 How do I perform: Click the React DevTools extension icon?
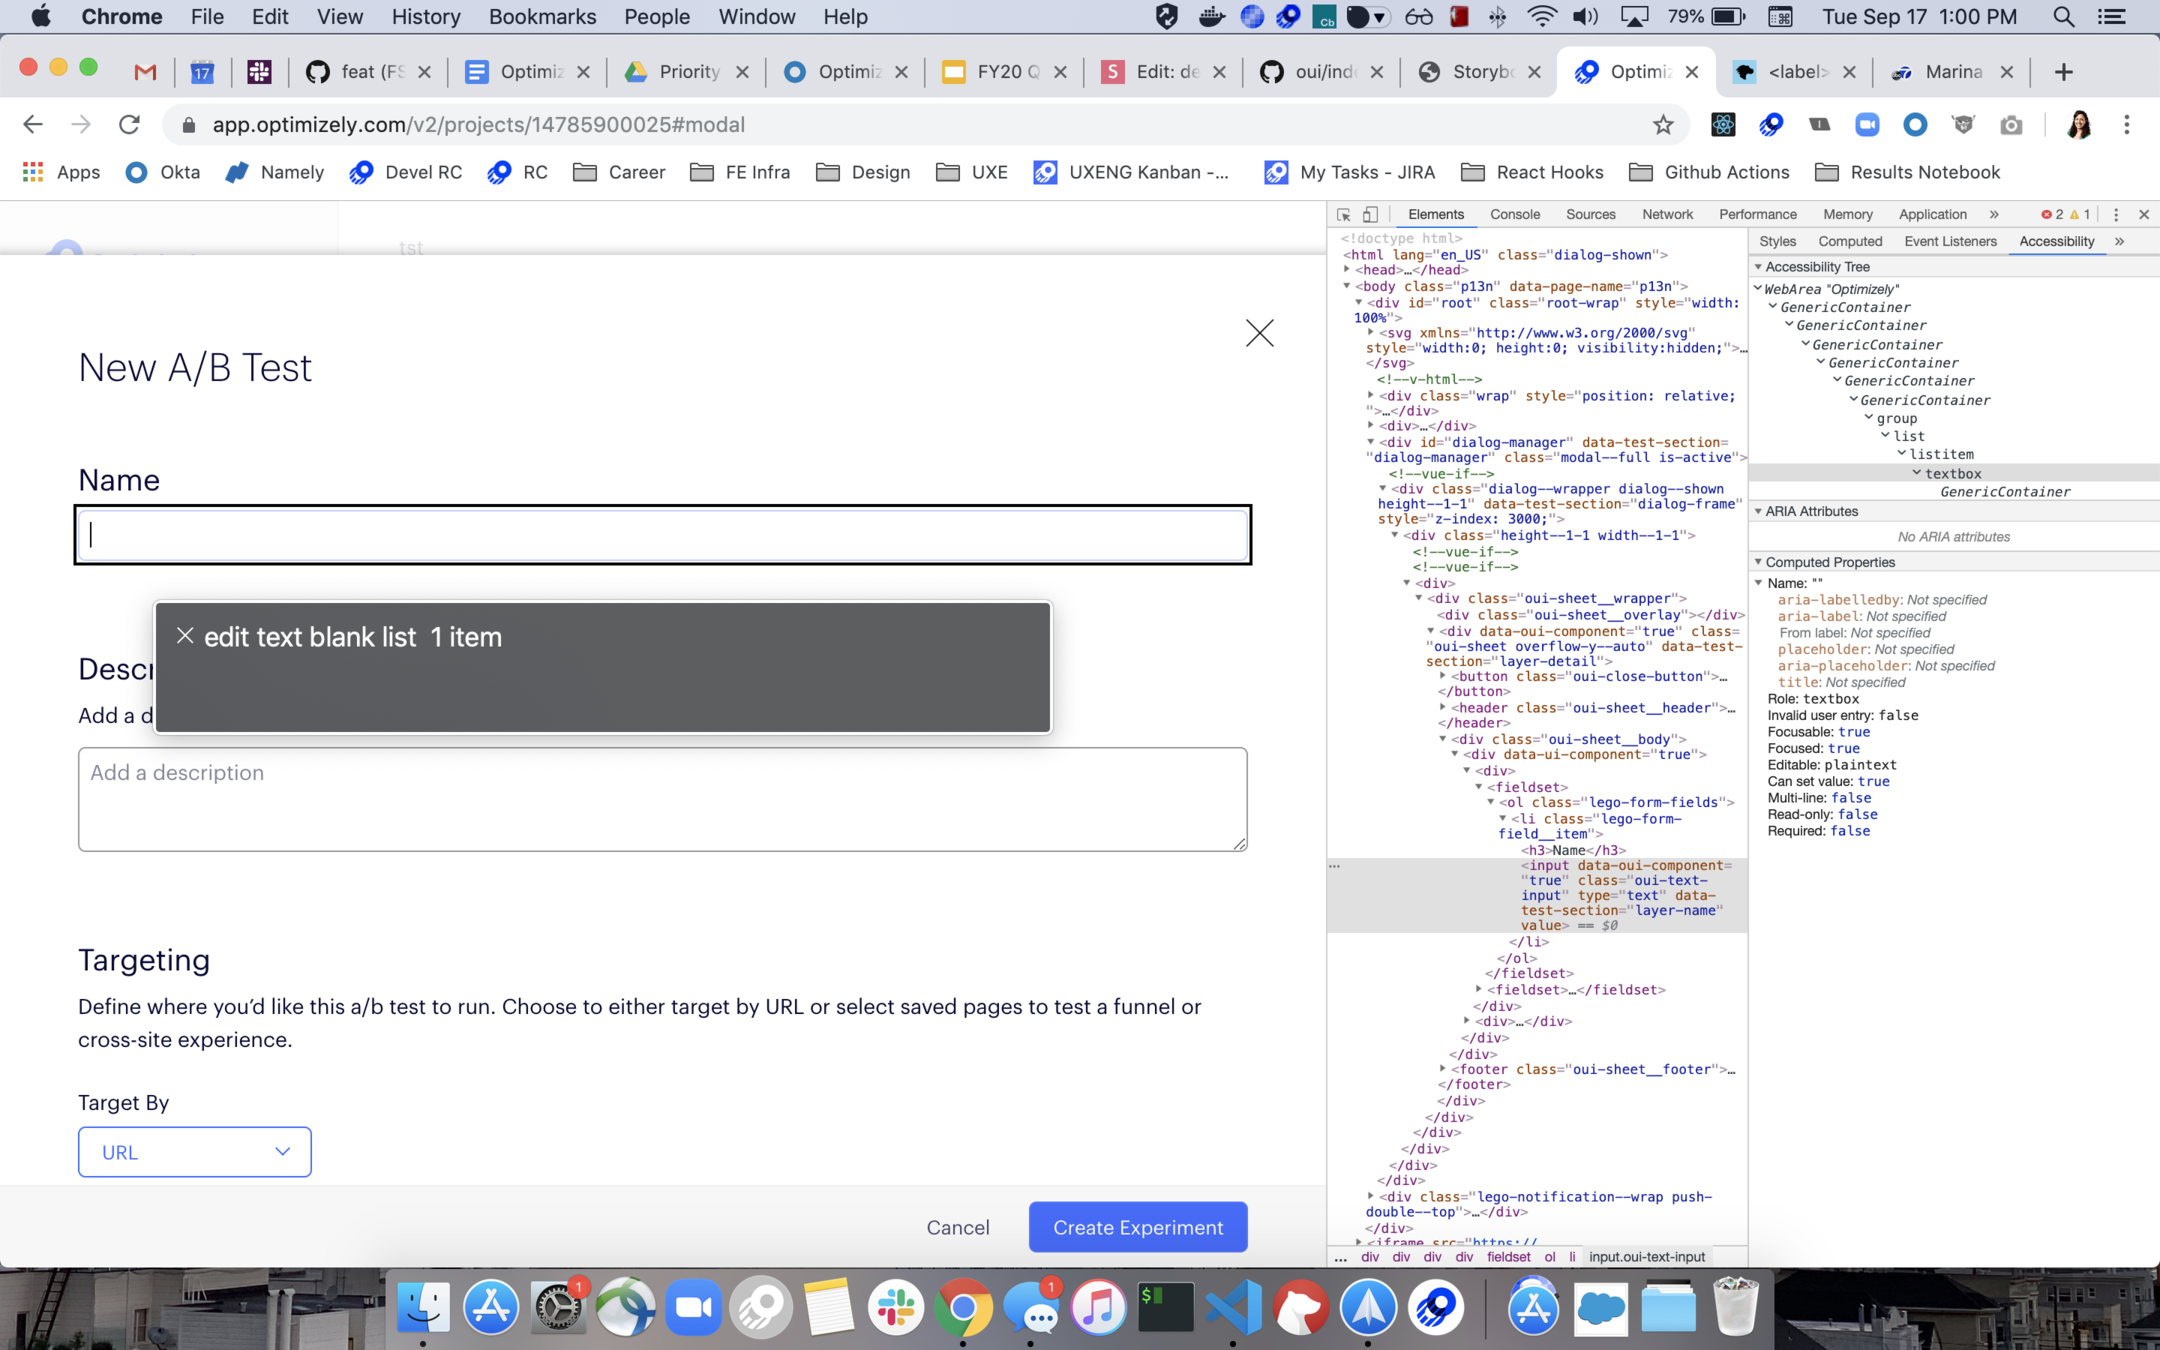pos(1722,125)
